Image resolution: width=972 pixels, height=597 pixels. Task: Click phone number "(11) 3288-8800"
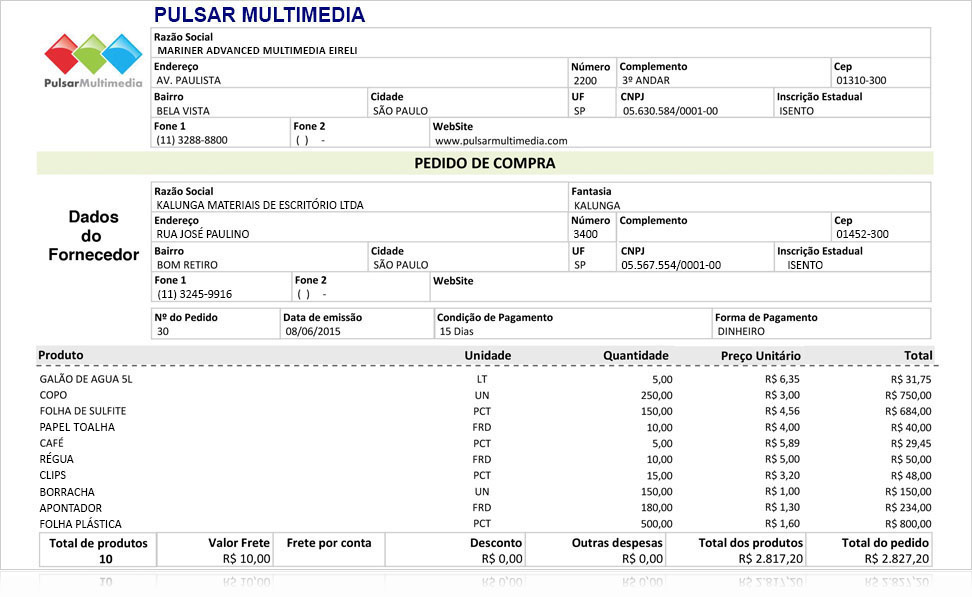tap(192, 140)
